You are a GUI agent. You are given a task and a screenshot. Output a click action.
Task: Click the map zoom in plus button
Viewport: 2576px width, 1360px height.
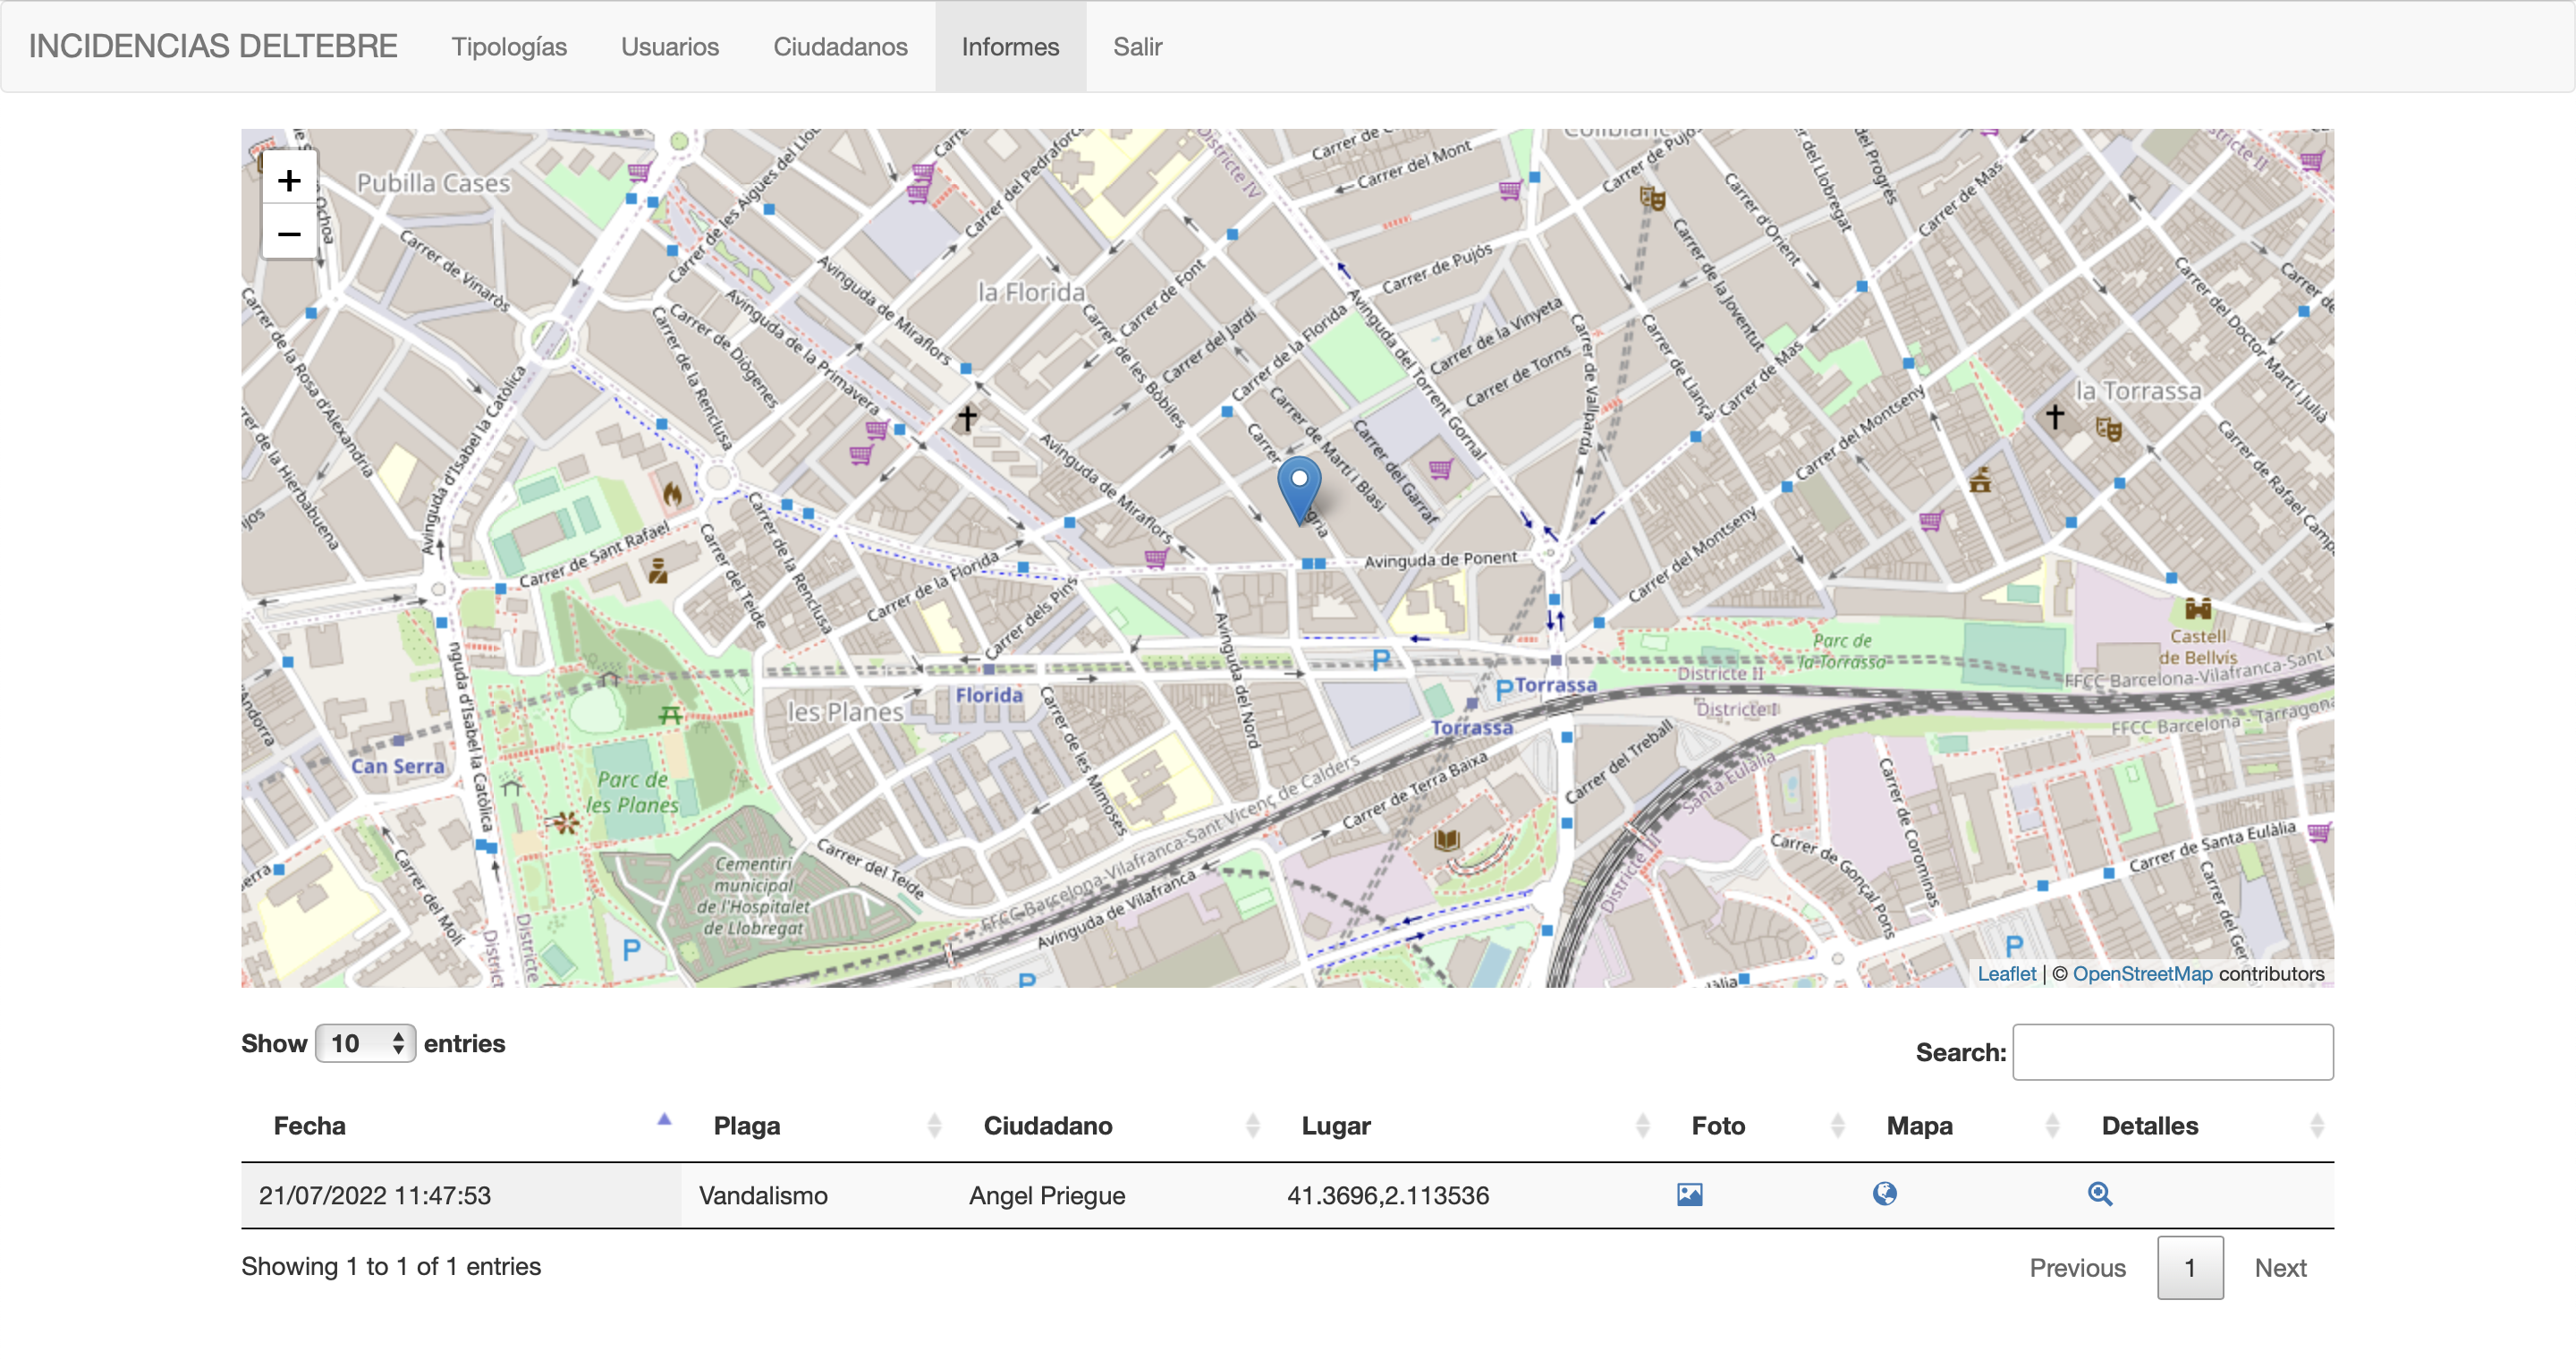pos(289,181)
